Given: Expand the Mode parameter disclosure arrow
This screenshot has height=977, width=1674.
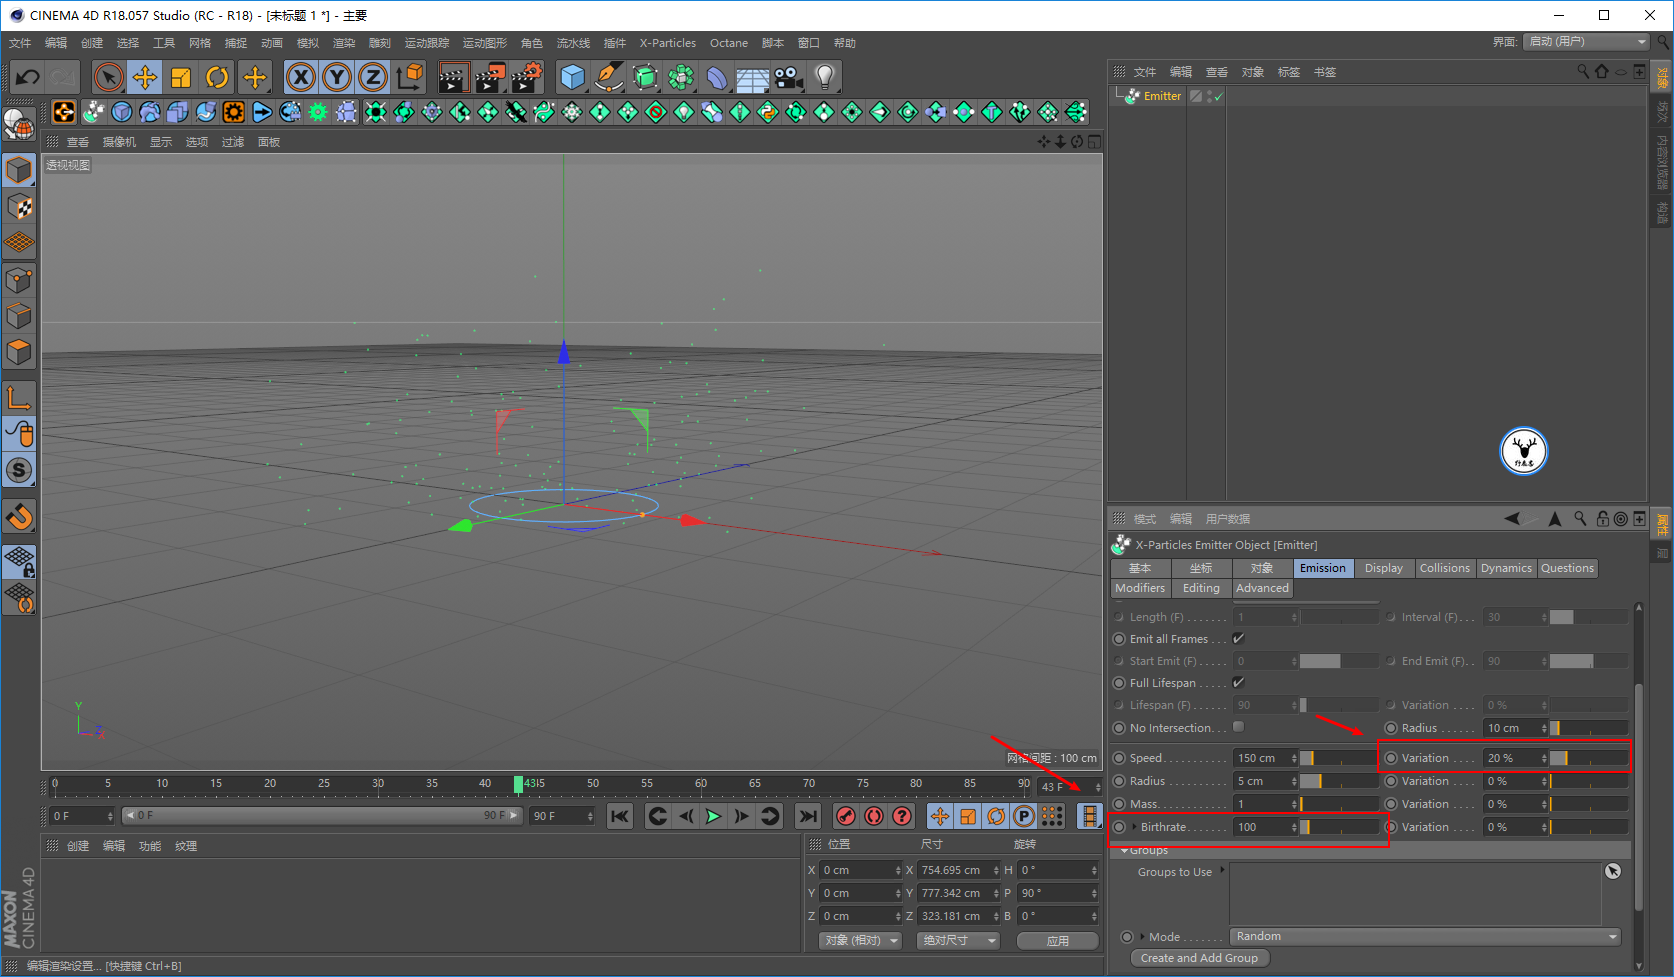Looking at the screenshot, I should (x=1142, y=937).
